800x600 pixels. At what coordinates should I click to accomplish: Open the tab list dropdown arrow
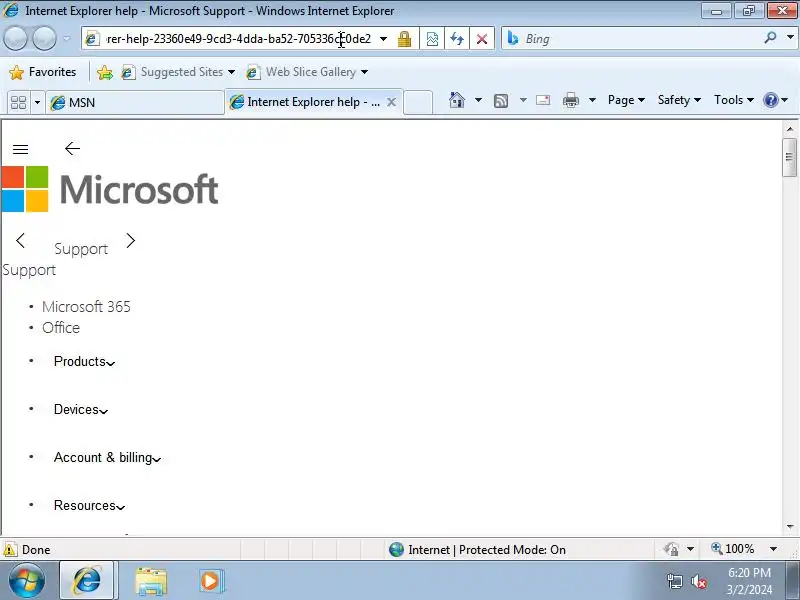pos(37,103)
